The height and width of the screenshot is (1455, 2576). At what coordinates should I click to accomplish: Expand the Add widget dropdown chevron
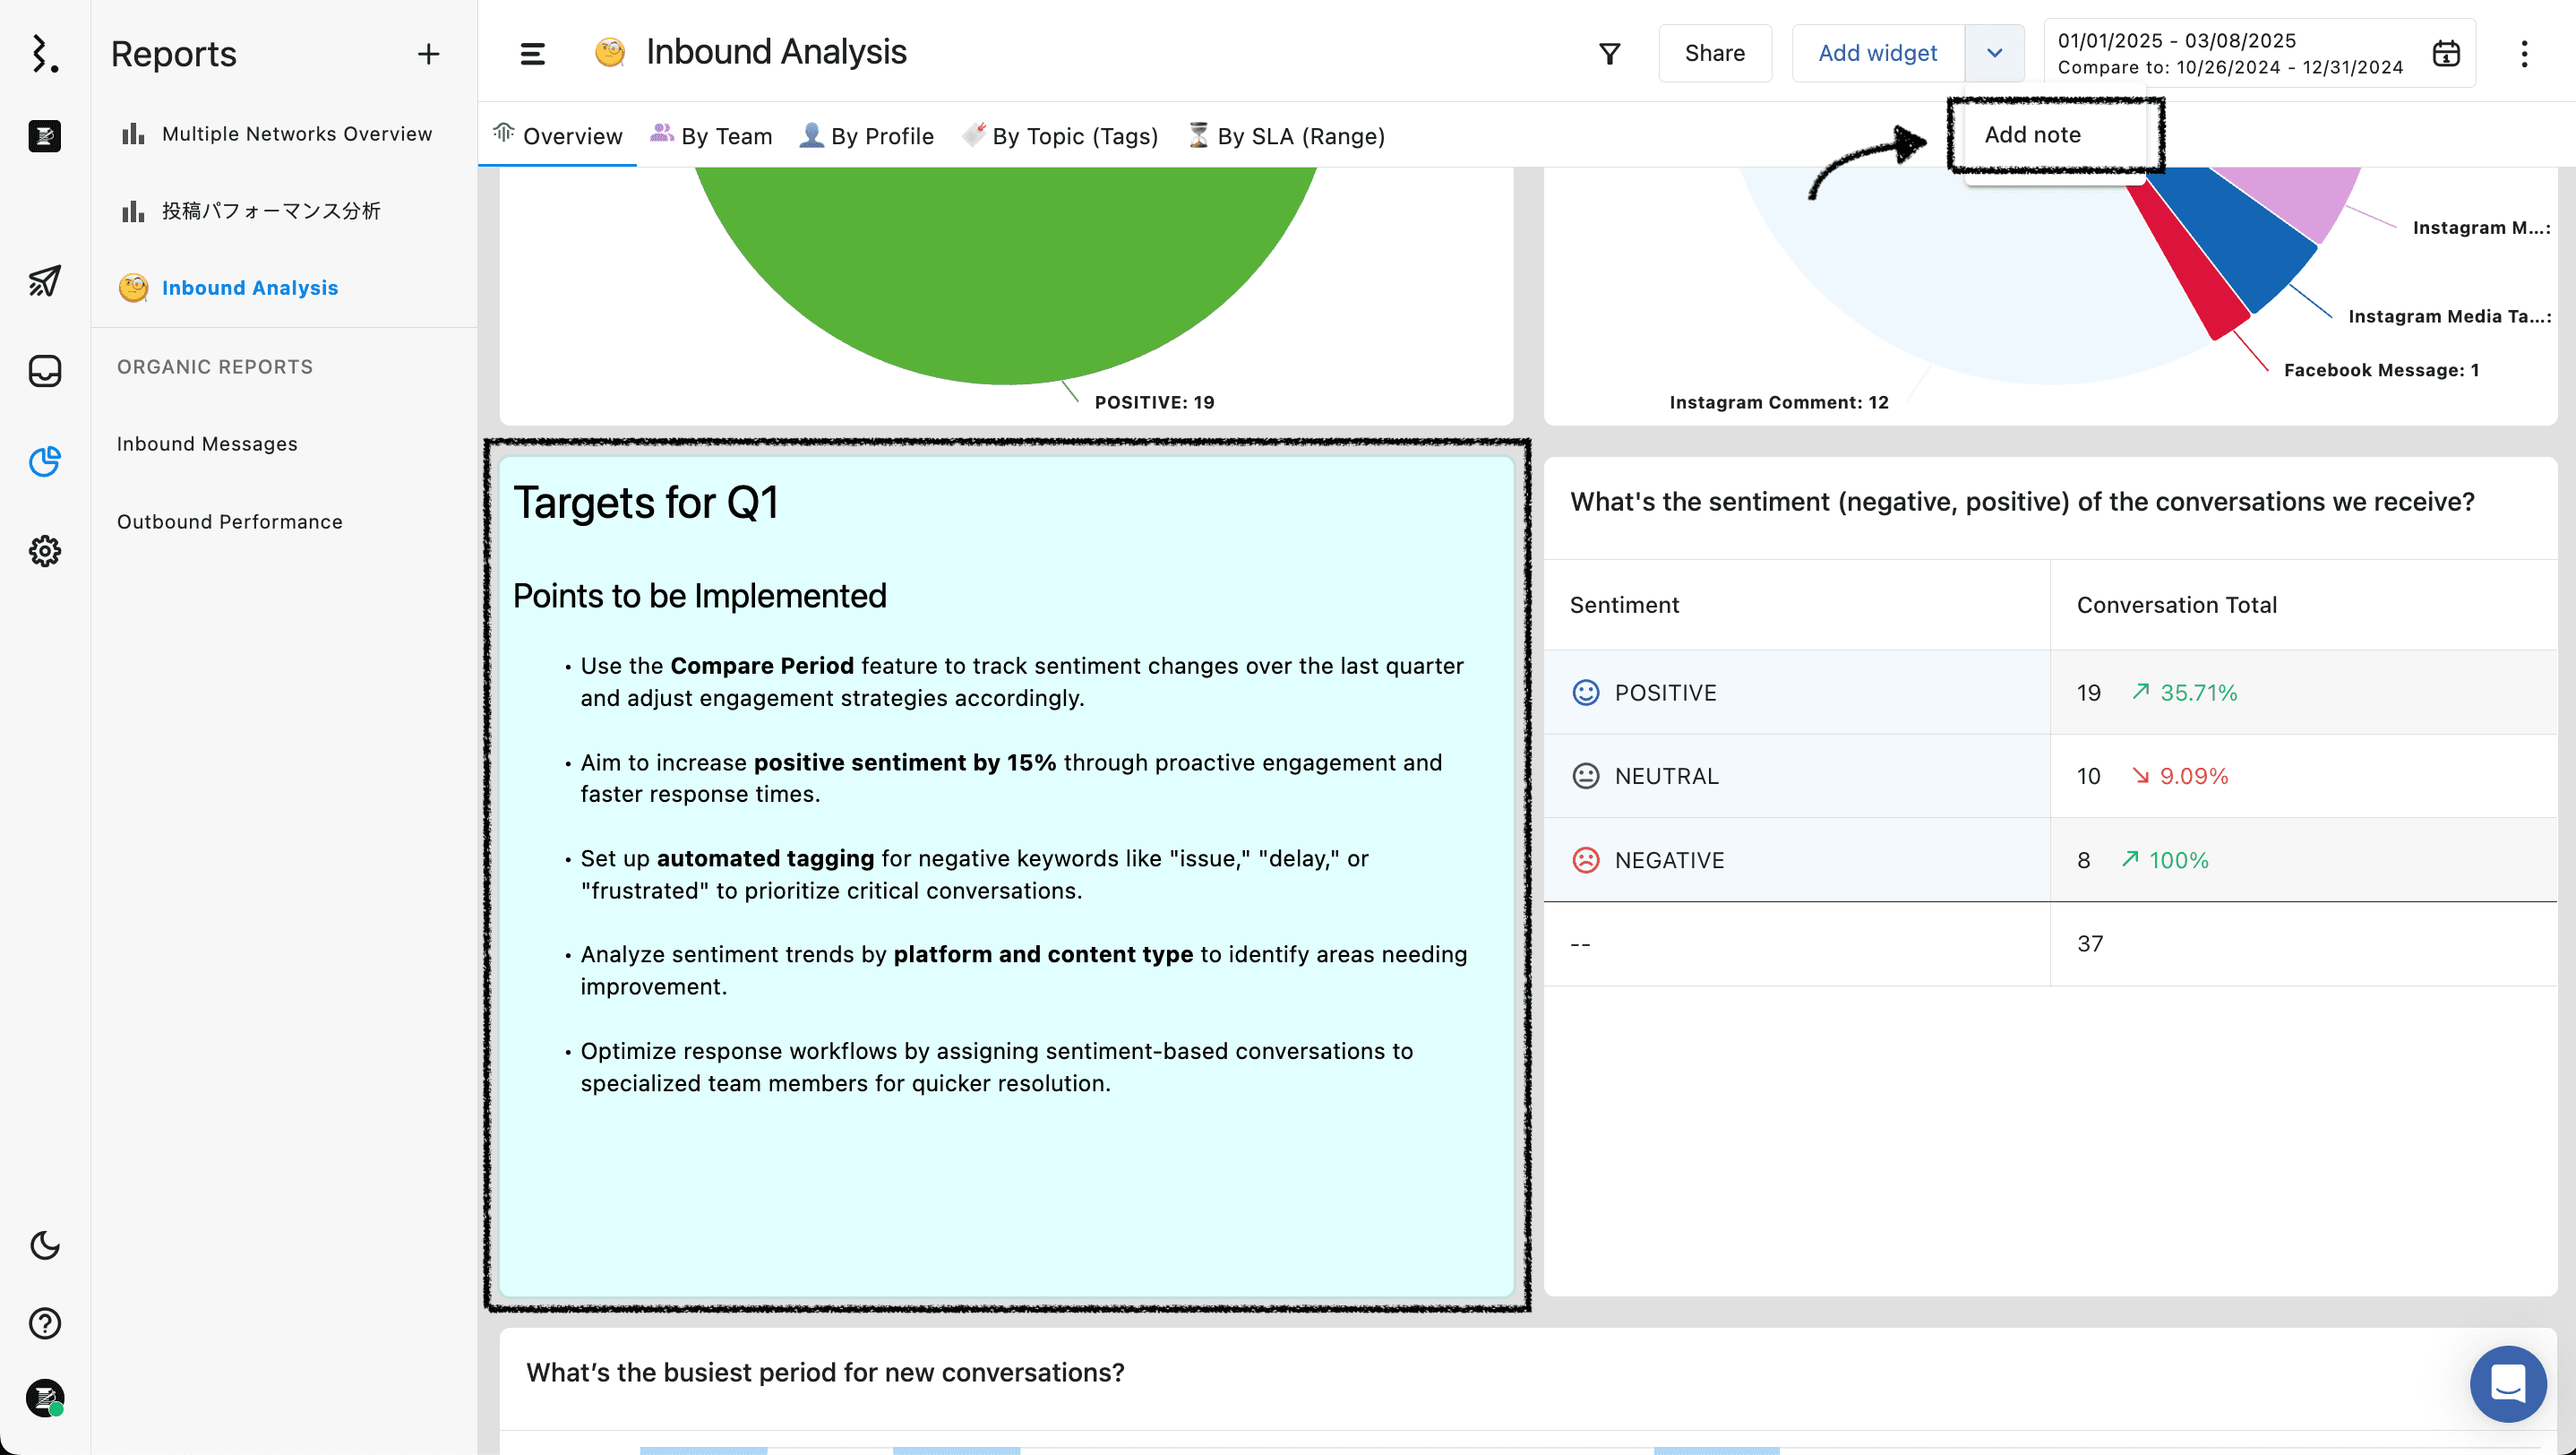click(x=1996, y=53)
